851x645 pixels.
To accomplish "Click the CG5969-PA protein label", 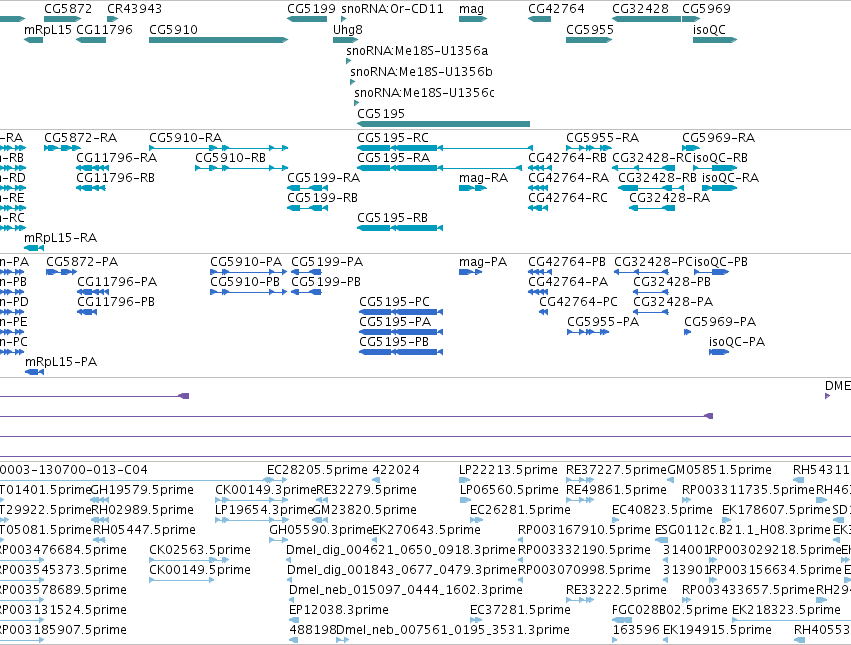I will (x=720, y=322).
